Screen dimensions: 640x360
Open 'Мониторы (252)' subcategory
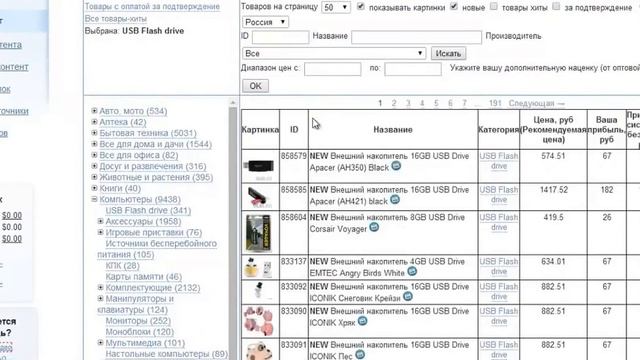click(x=138, y=320)
